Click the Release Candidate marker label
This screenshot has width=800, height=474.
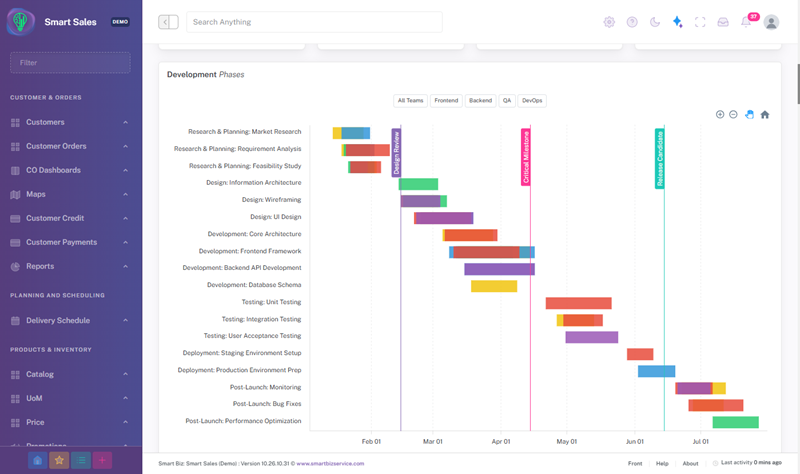(660, 159)
